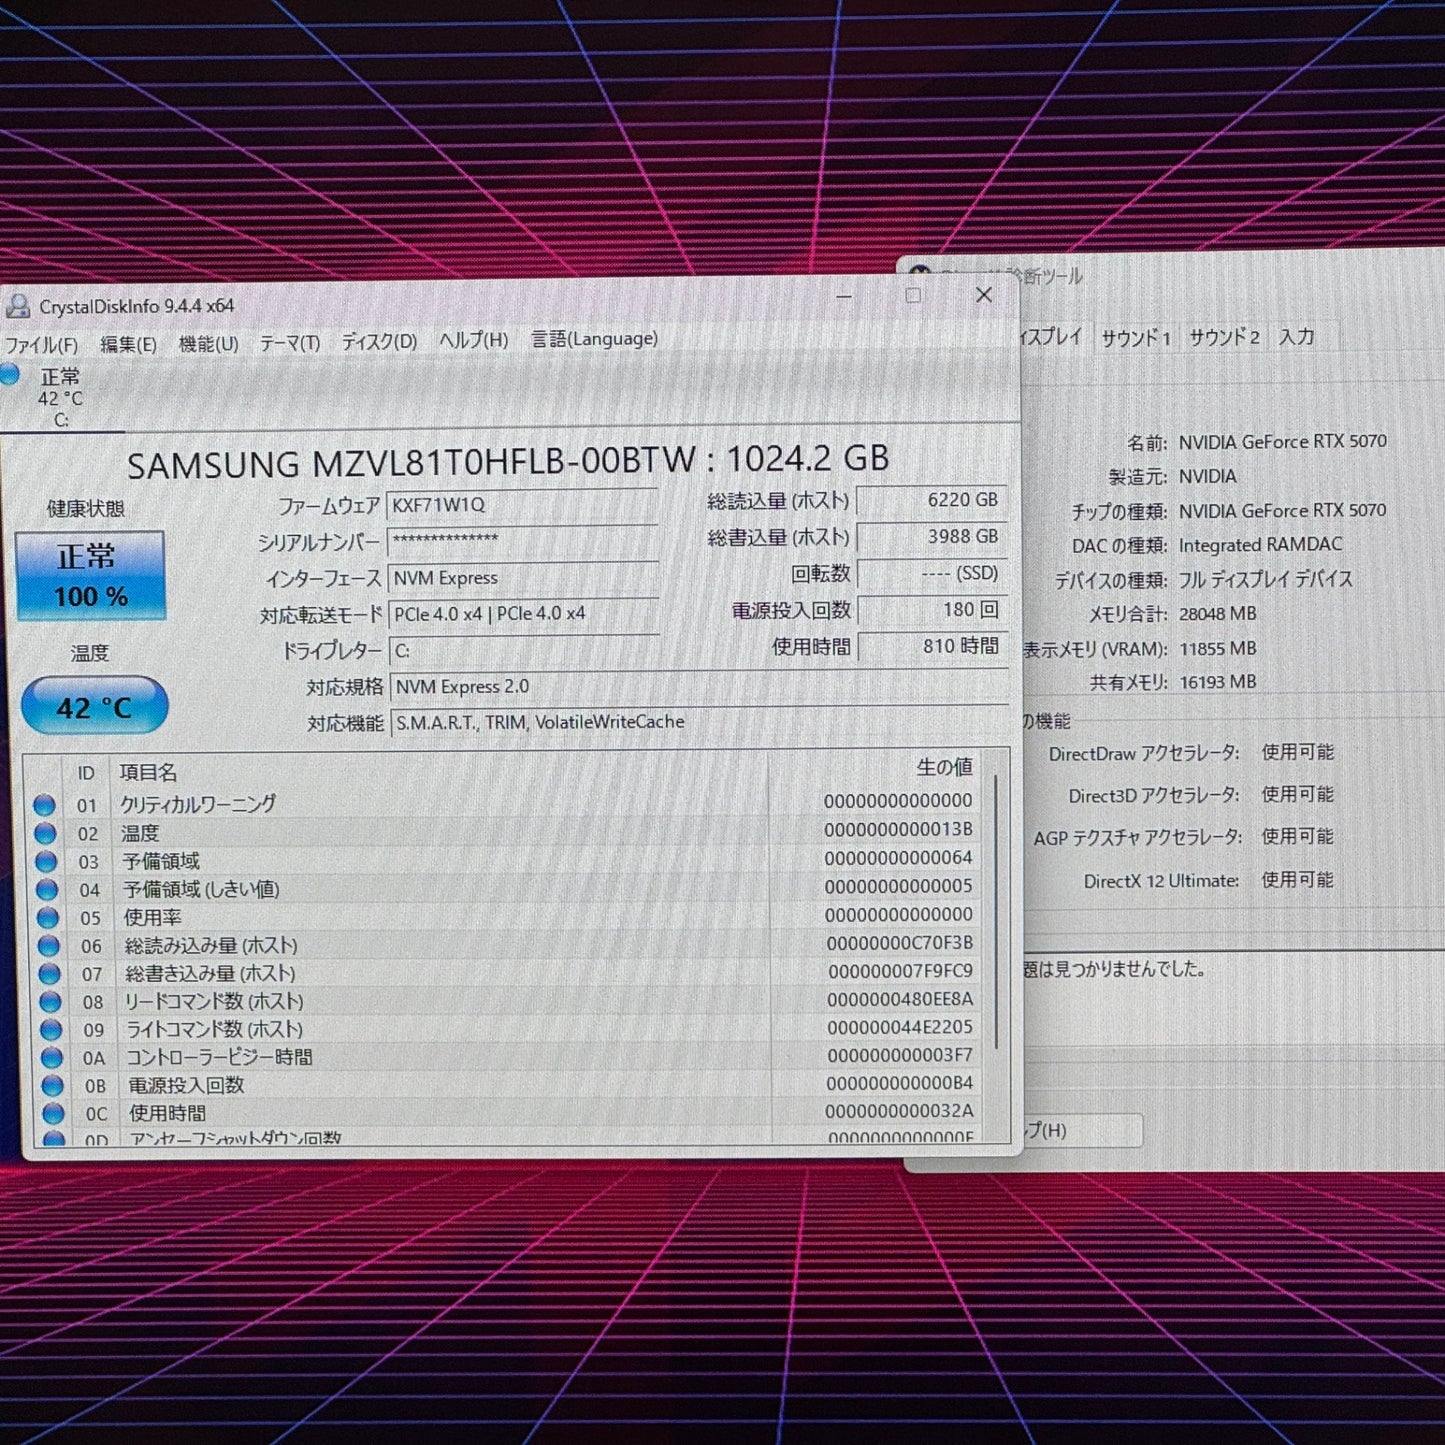This screenshot has height=1445, width=1445.
Task: Click the 項目名 column header
Action: 148,772
